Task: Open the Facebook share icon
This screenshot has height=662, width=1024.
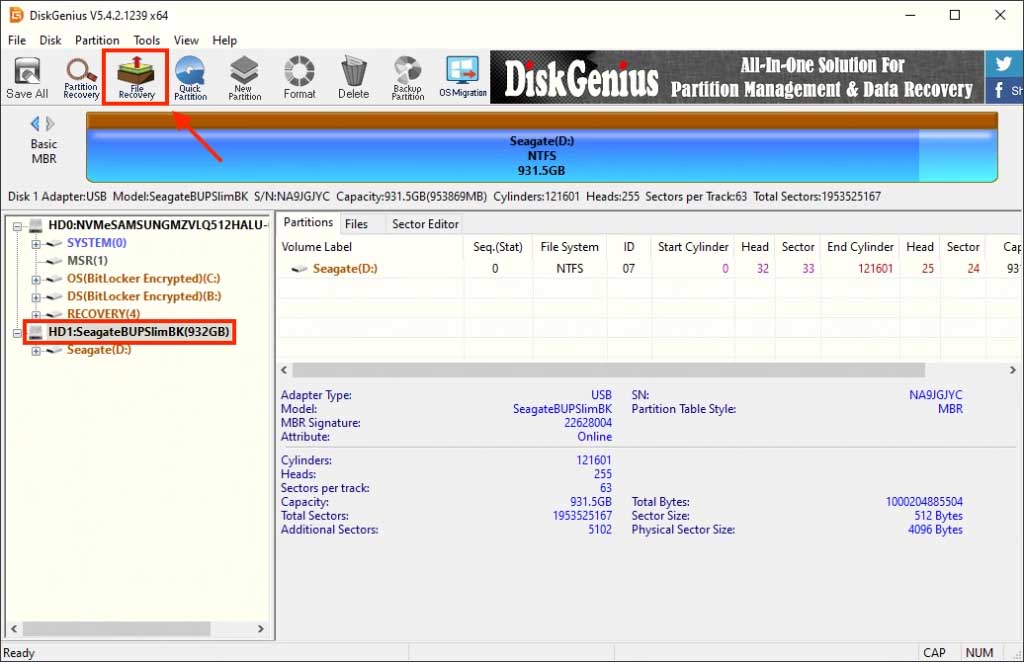Action: [x=1004, y=90]
